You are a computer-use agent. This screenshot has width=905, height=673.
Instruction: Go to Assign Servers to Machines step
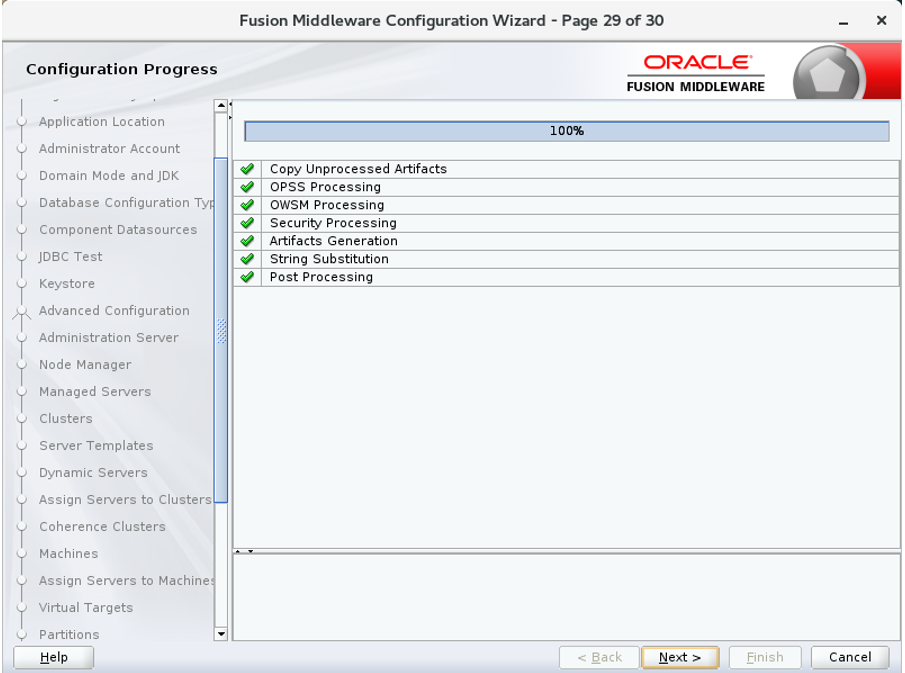pos(126,581)
